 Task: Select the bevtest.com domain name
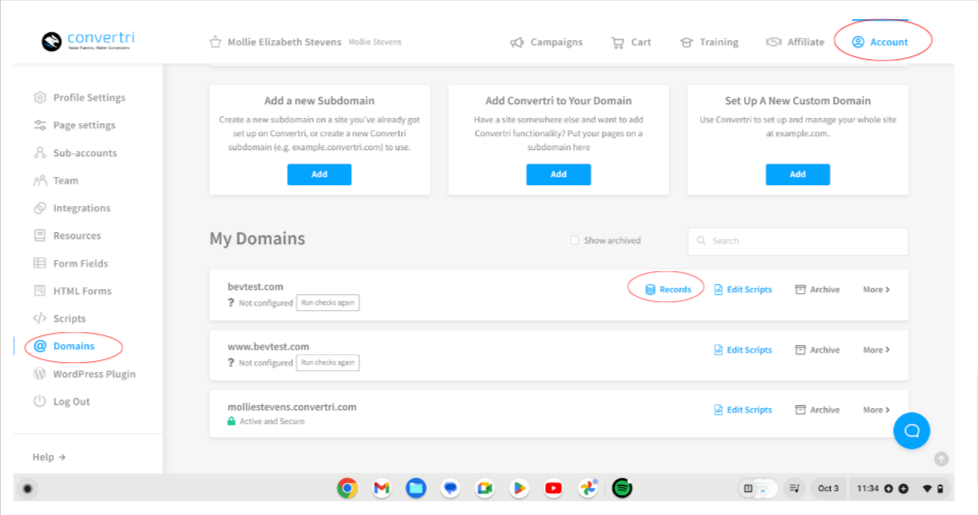255,286
